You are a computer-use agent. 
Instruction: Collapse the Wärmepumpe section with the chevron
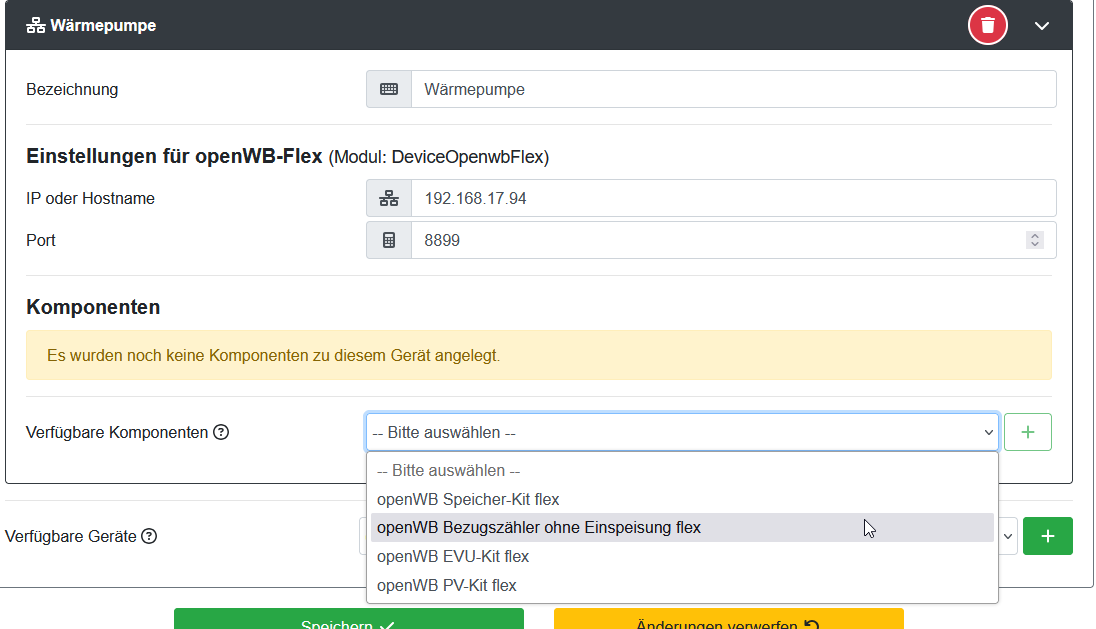(x=1042, y=25)
